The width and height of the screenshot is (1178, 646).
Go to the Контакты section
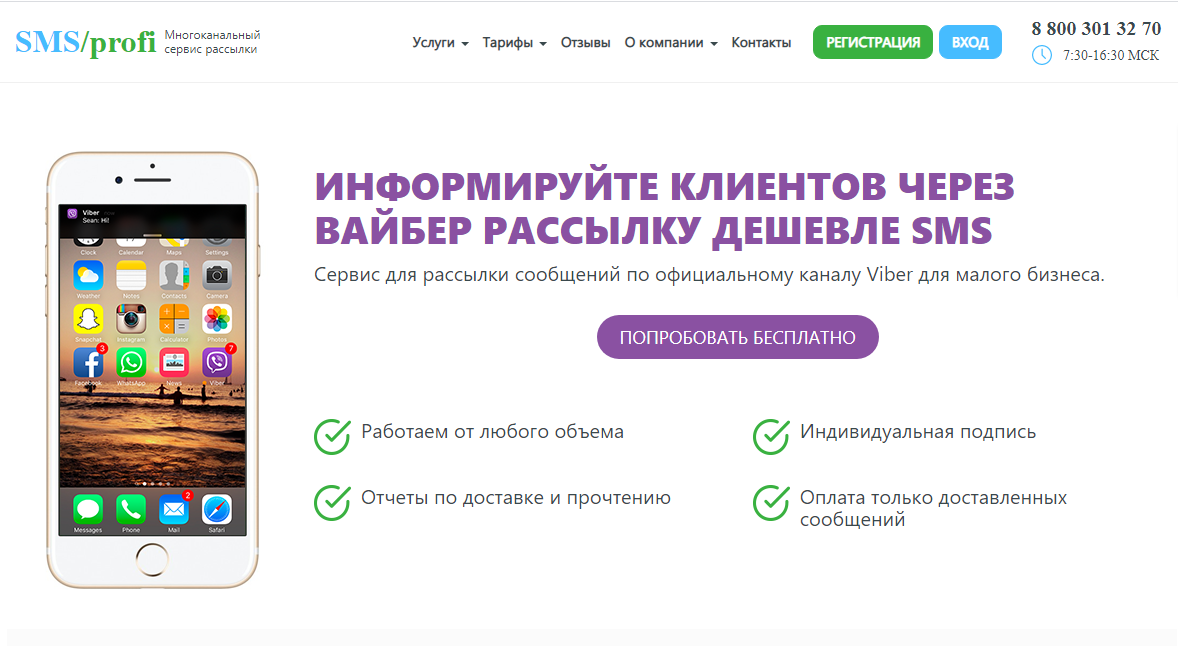coord(761,43)
